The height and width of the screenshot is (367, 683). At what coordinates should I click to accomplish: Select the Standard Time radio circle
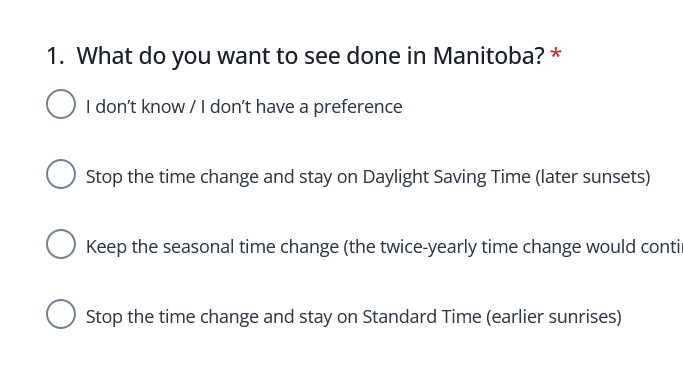61,314
